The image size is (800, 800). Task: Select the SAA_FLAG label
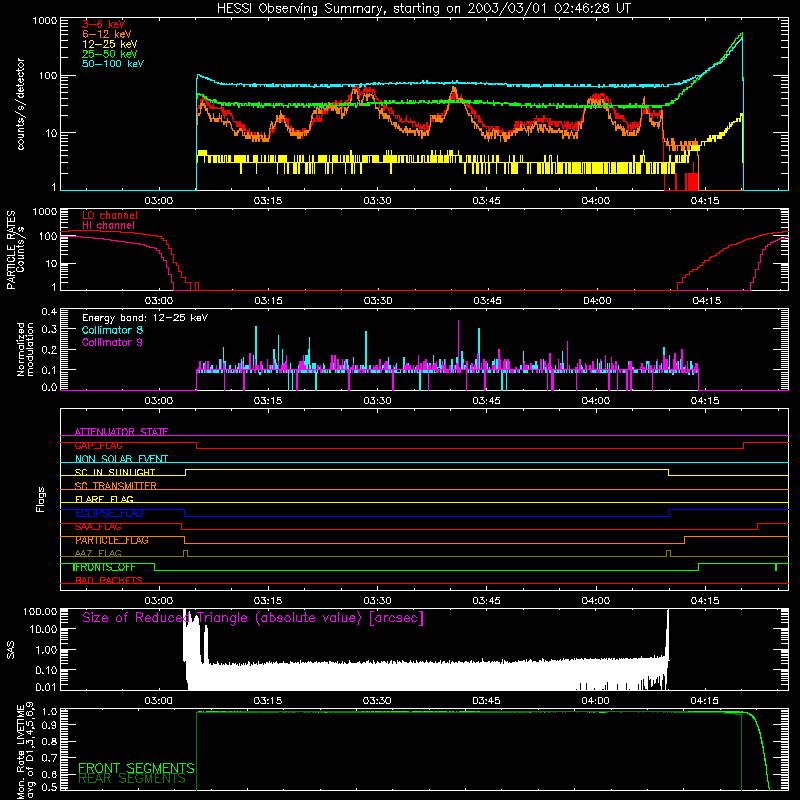pos(98,527)
